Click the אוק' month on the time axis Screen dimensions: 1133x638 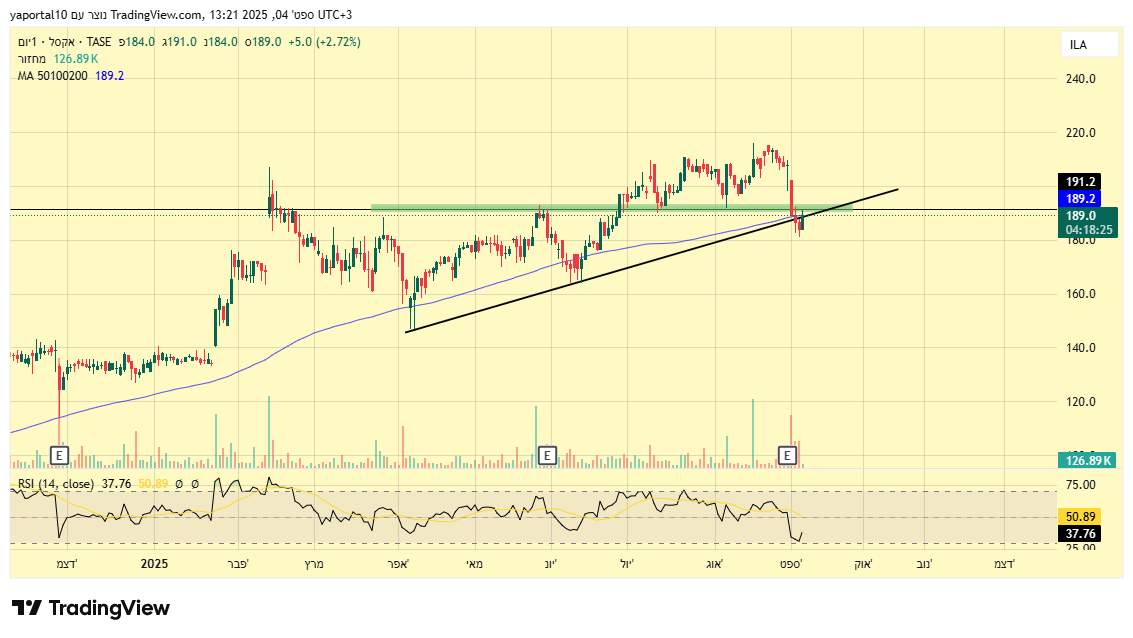click(x=863, y=564)
